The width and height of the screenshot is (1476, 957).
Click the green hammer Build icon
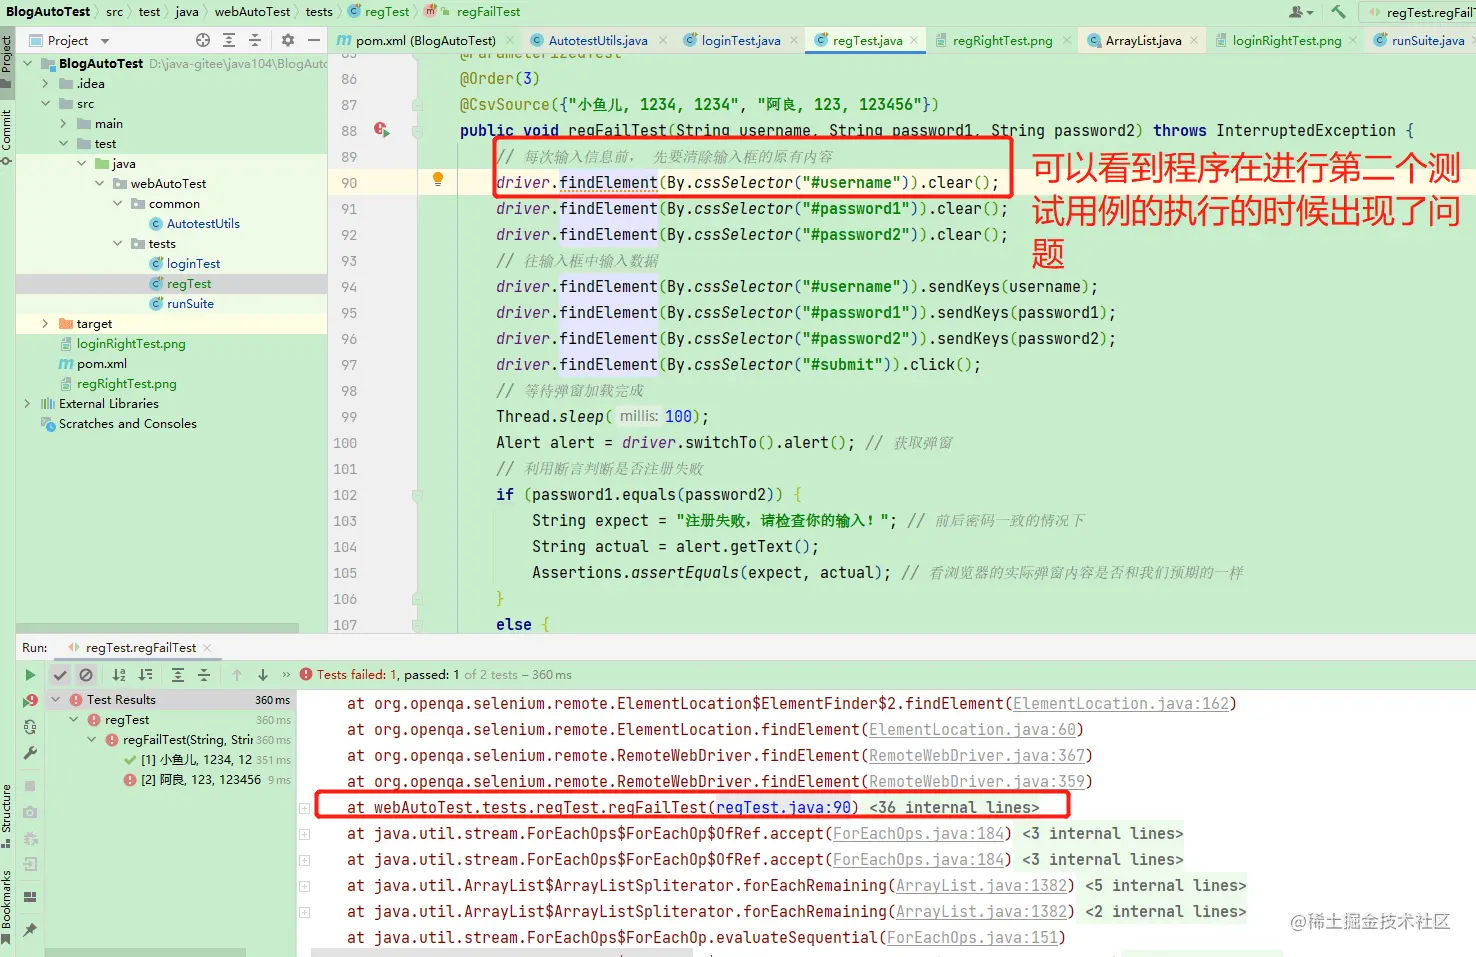[x=1338, y=12]
